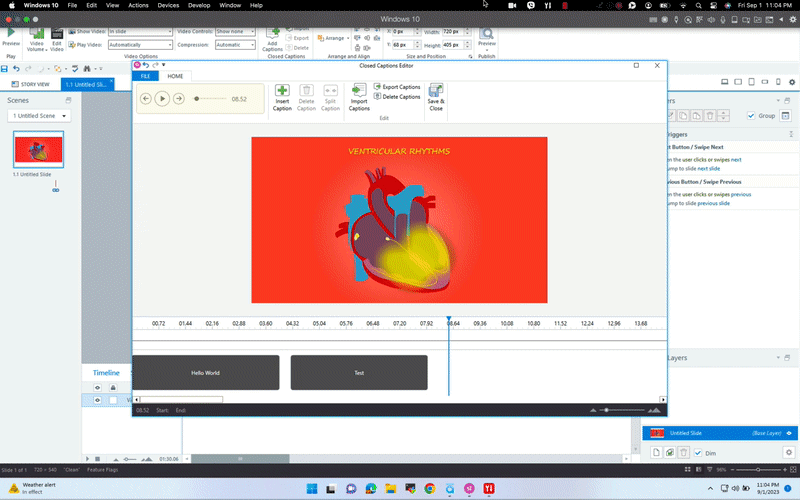Open the 1 Untitled Scene dropdown

[x=39, y=116]
